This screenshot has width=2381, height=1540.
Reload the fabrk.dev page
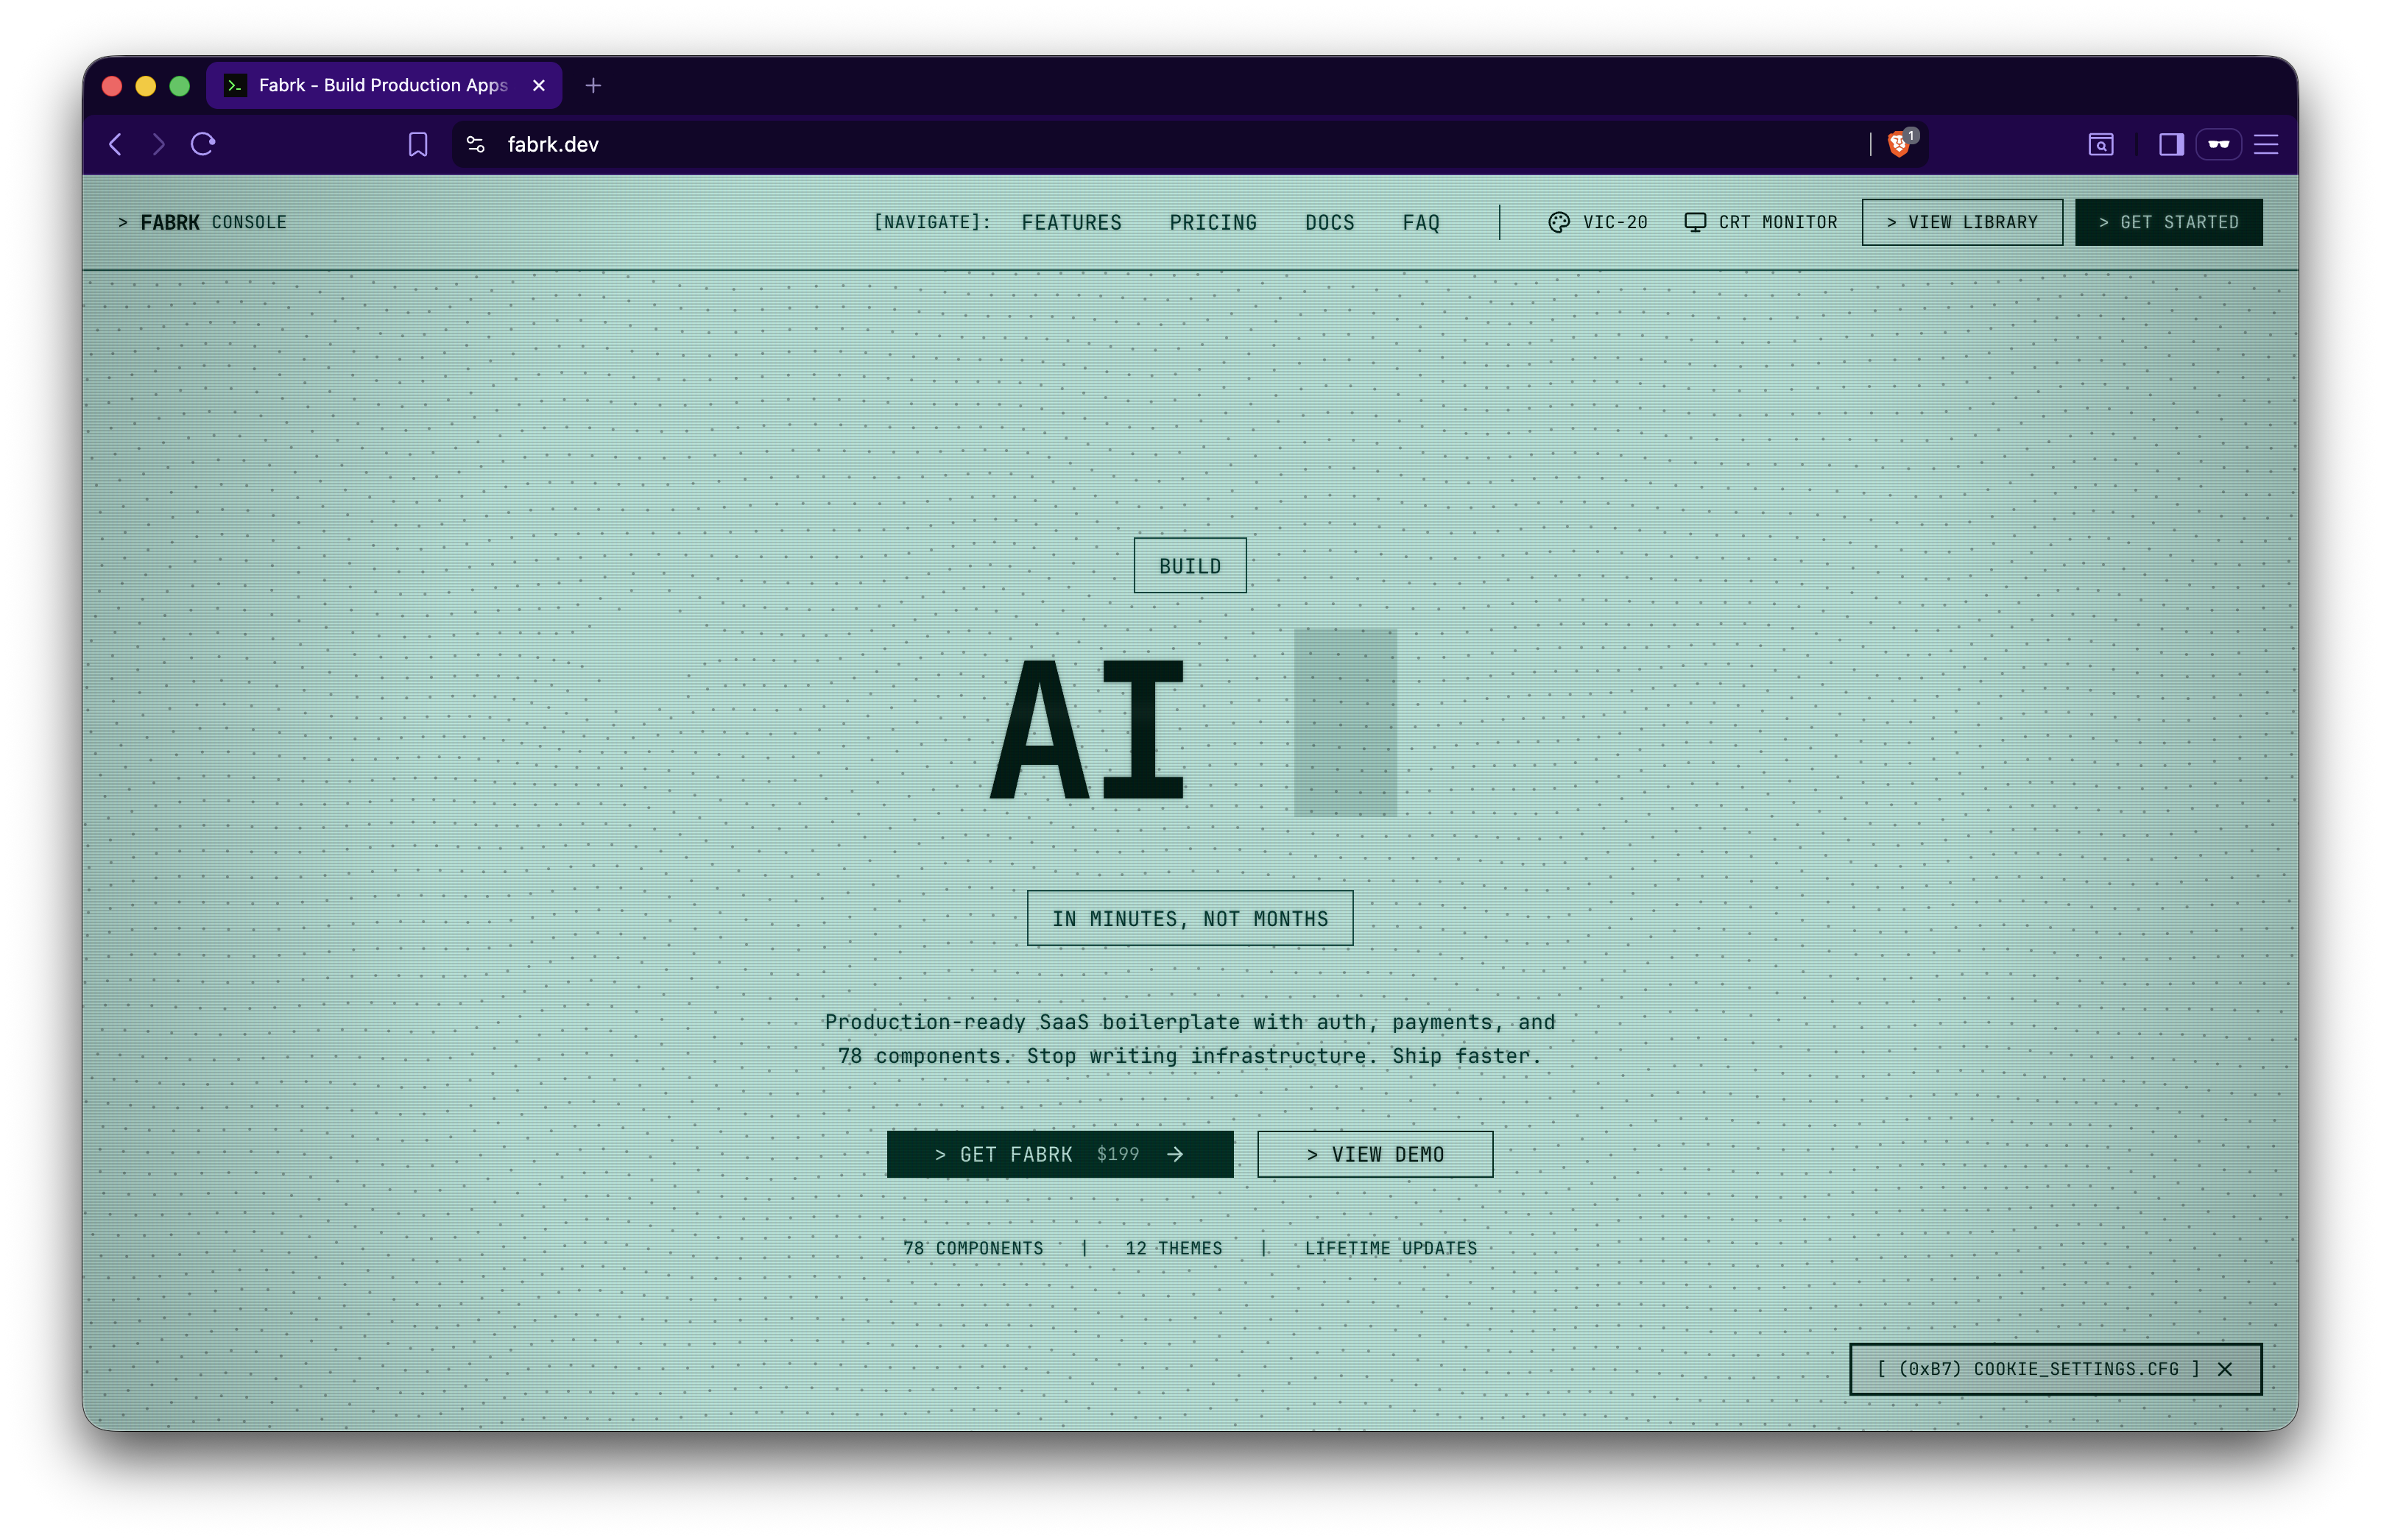coord(203,144)
